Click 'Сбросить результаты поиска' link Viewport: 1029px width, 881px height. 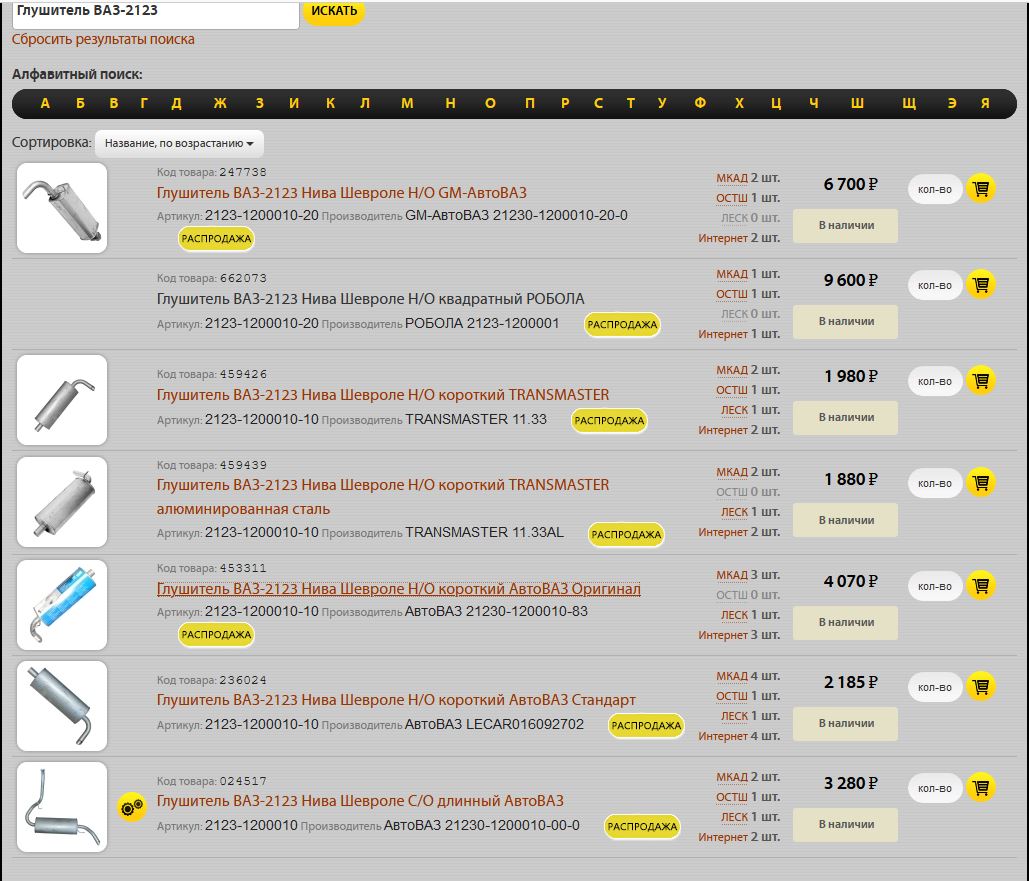click(x=103, y=39)
